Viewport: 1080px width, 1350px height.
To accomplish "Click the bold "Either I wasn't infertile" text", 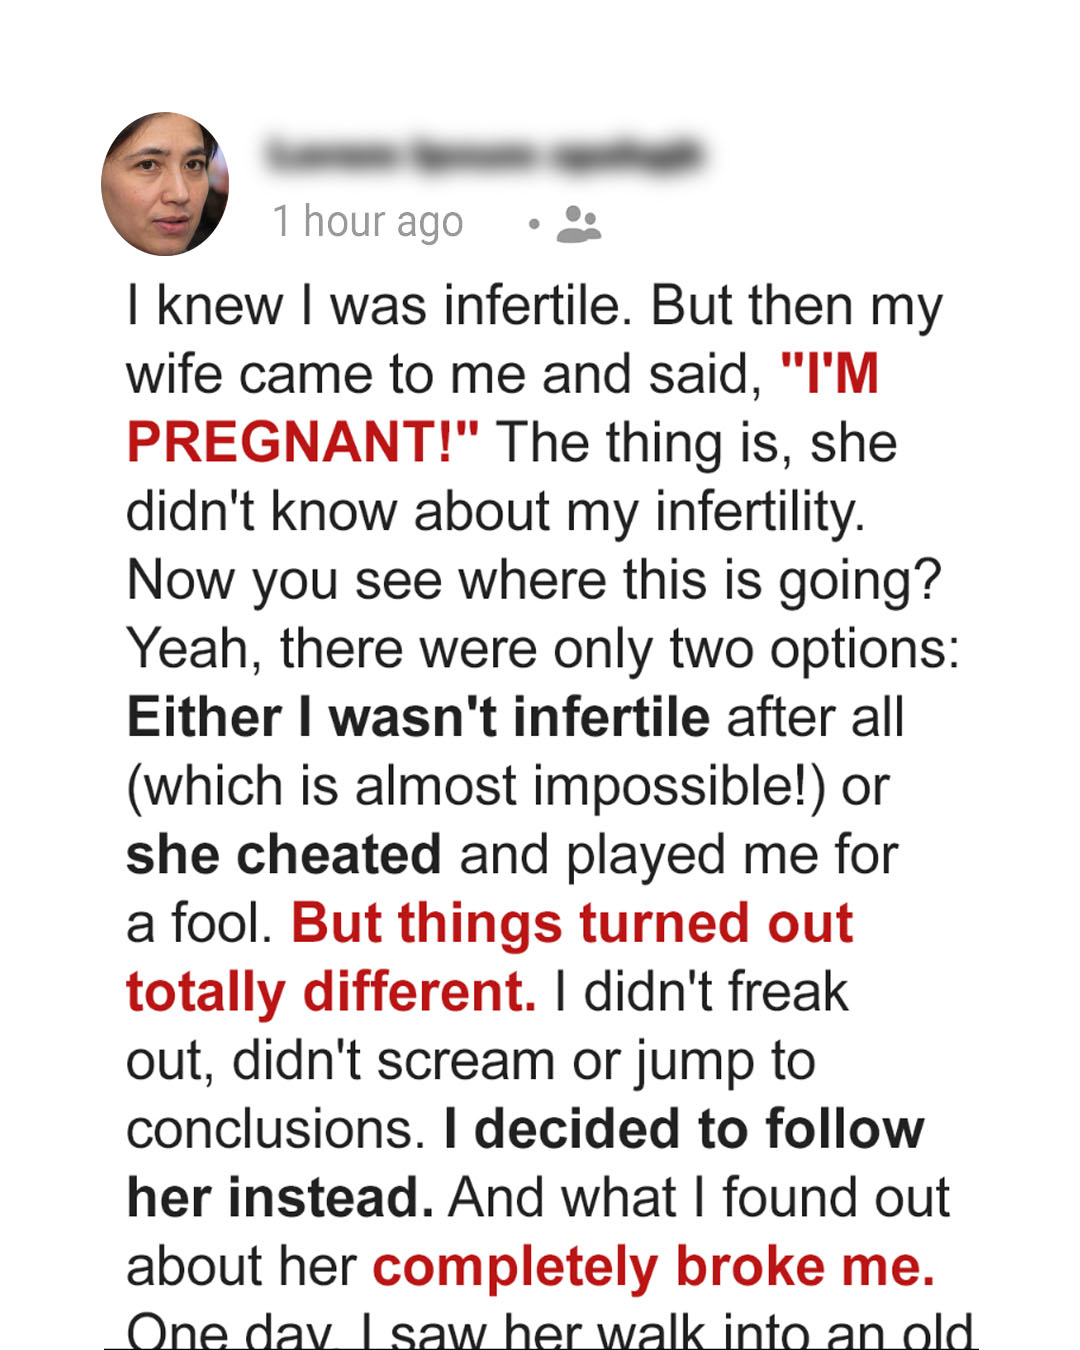I will click(418, 718).
